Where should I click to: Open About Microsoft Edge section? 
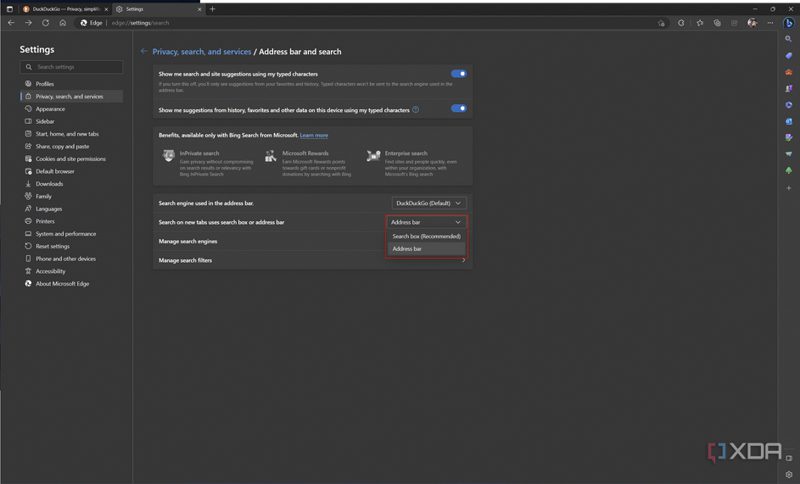pyautogui.click(x=71, y=284)
